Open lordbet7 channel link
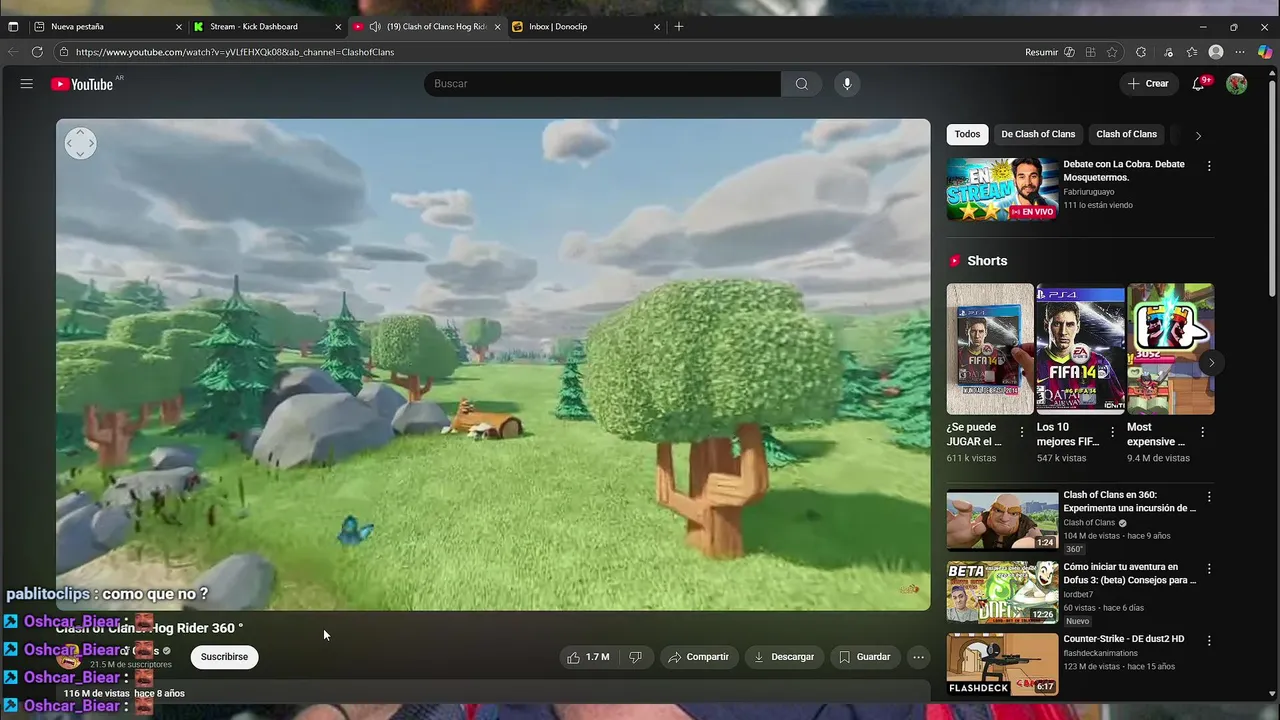The height and width of the screenshot is (720, 1280). click(1079, 594)
